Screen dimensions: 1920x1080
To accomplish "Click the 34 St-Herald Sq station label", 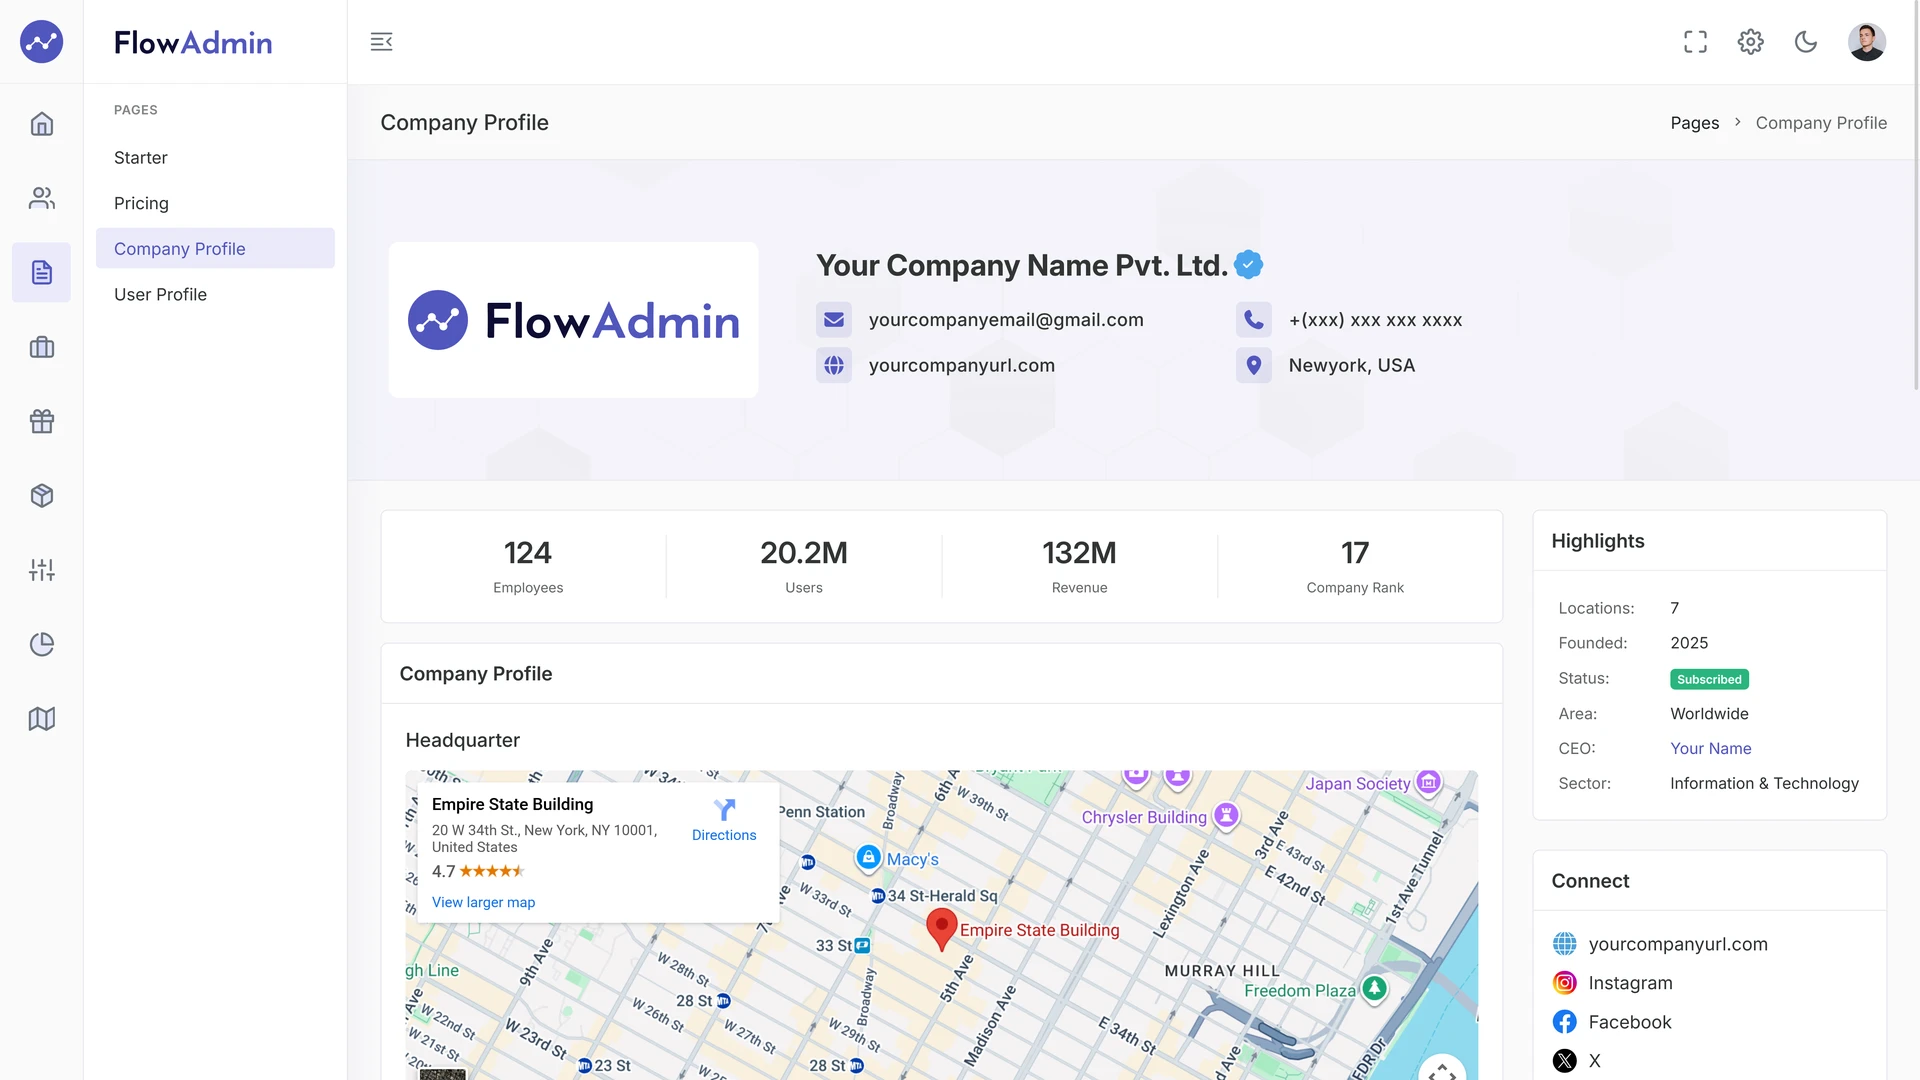I will click(x=942, y=896).
